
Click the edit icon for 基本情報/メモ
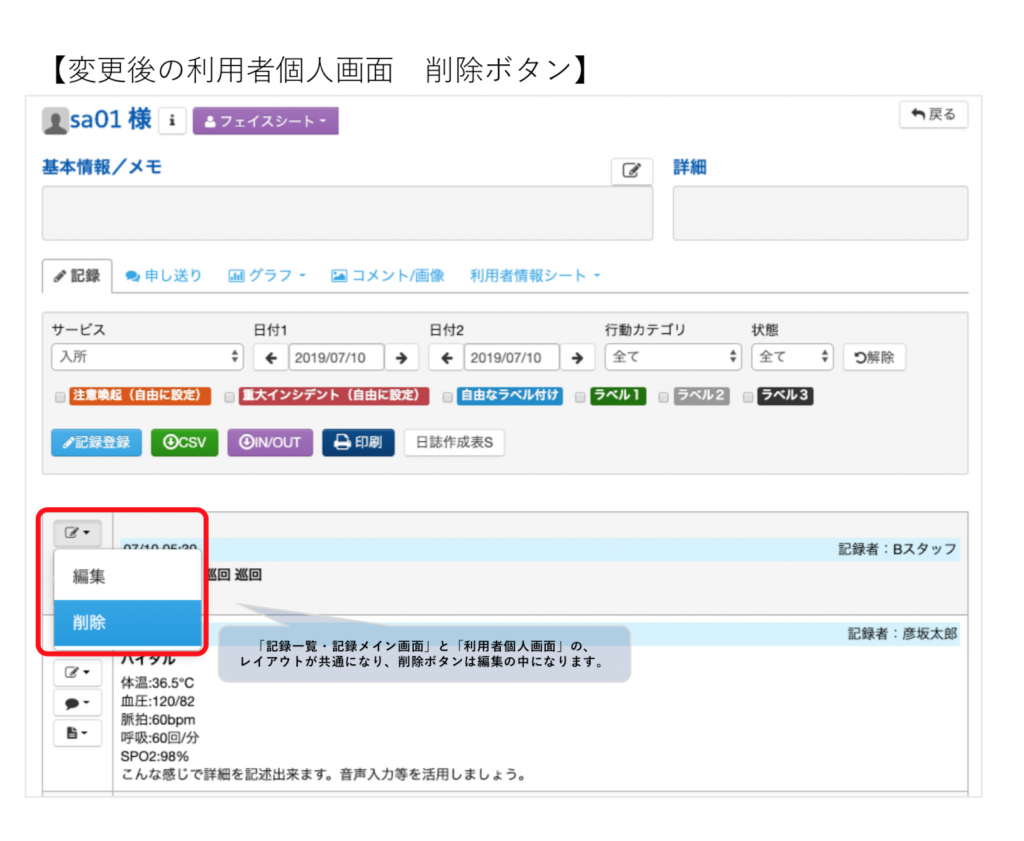(631, 171)
